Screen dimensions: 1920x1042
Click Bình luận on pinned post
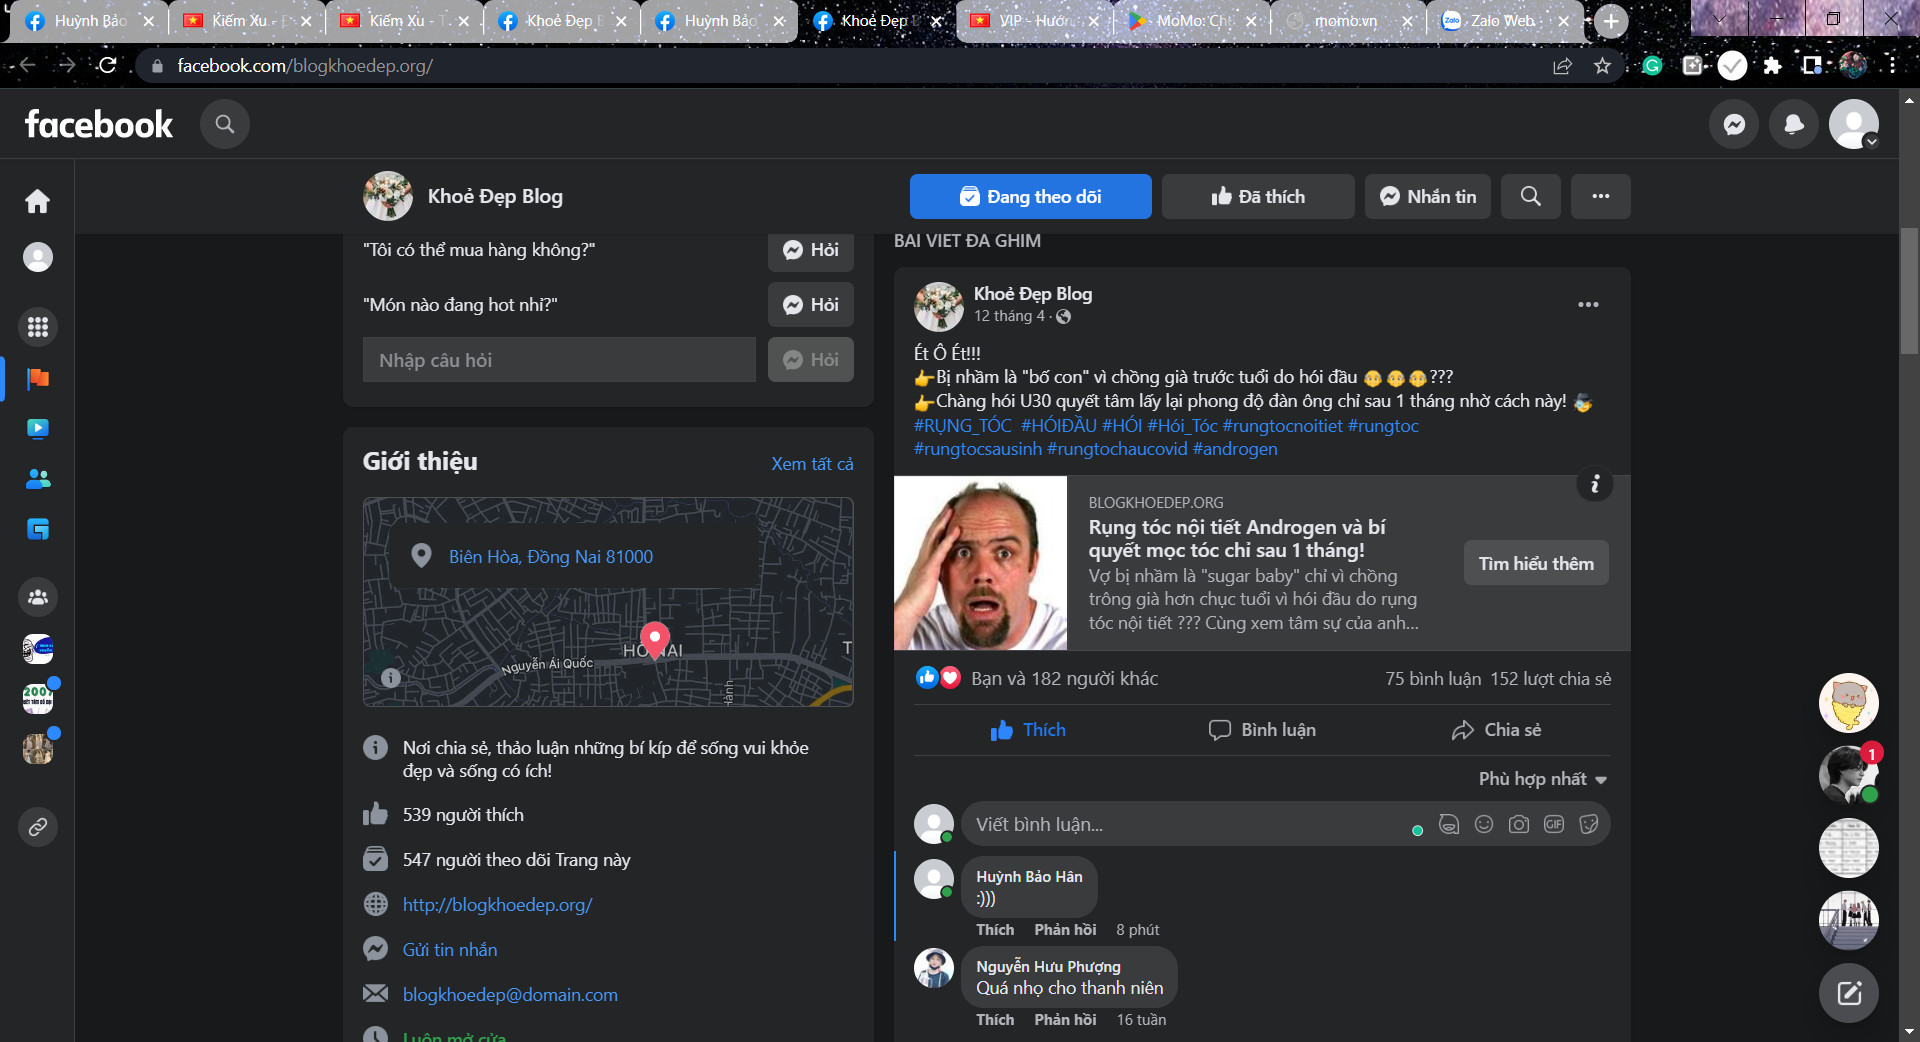[x=1262, y=730]
